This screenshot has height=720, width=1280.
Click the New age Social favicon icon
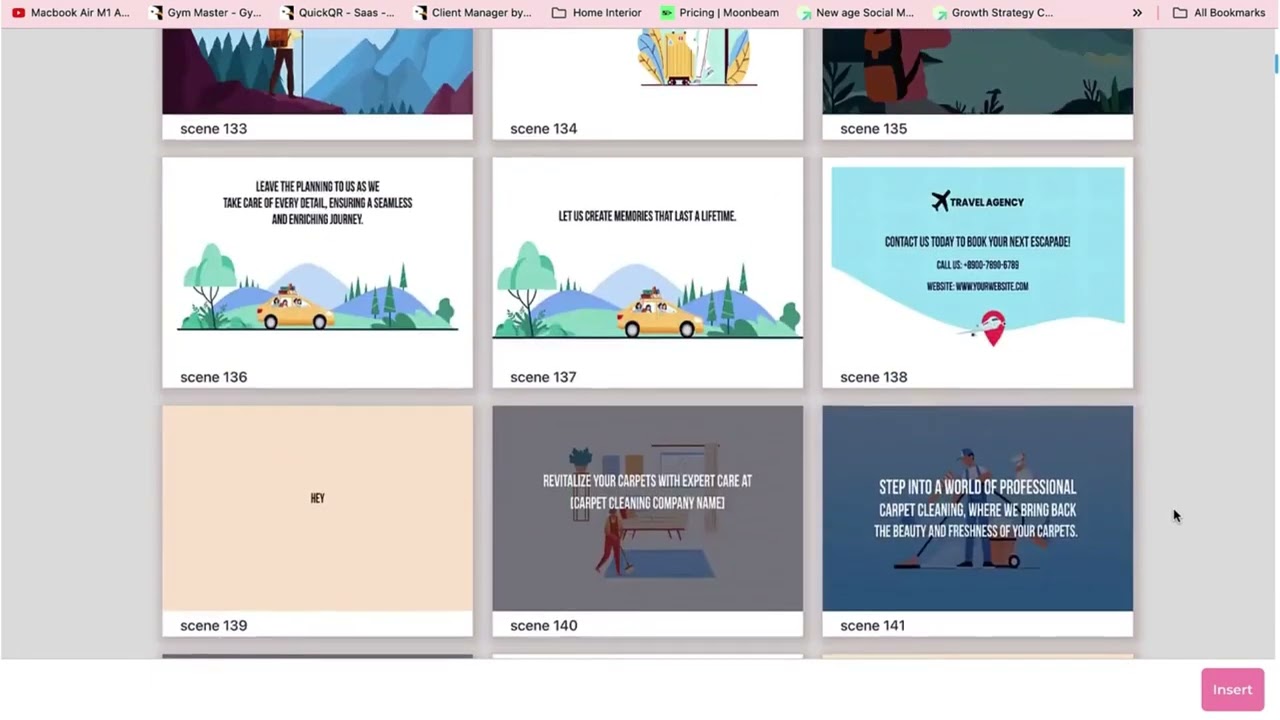click(804, 13)
